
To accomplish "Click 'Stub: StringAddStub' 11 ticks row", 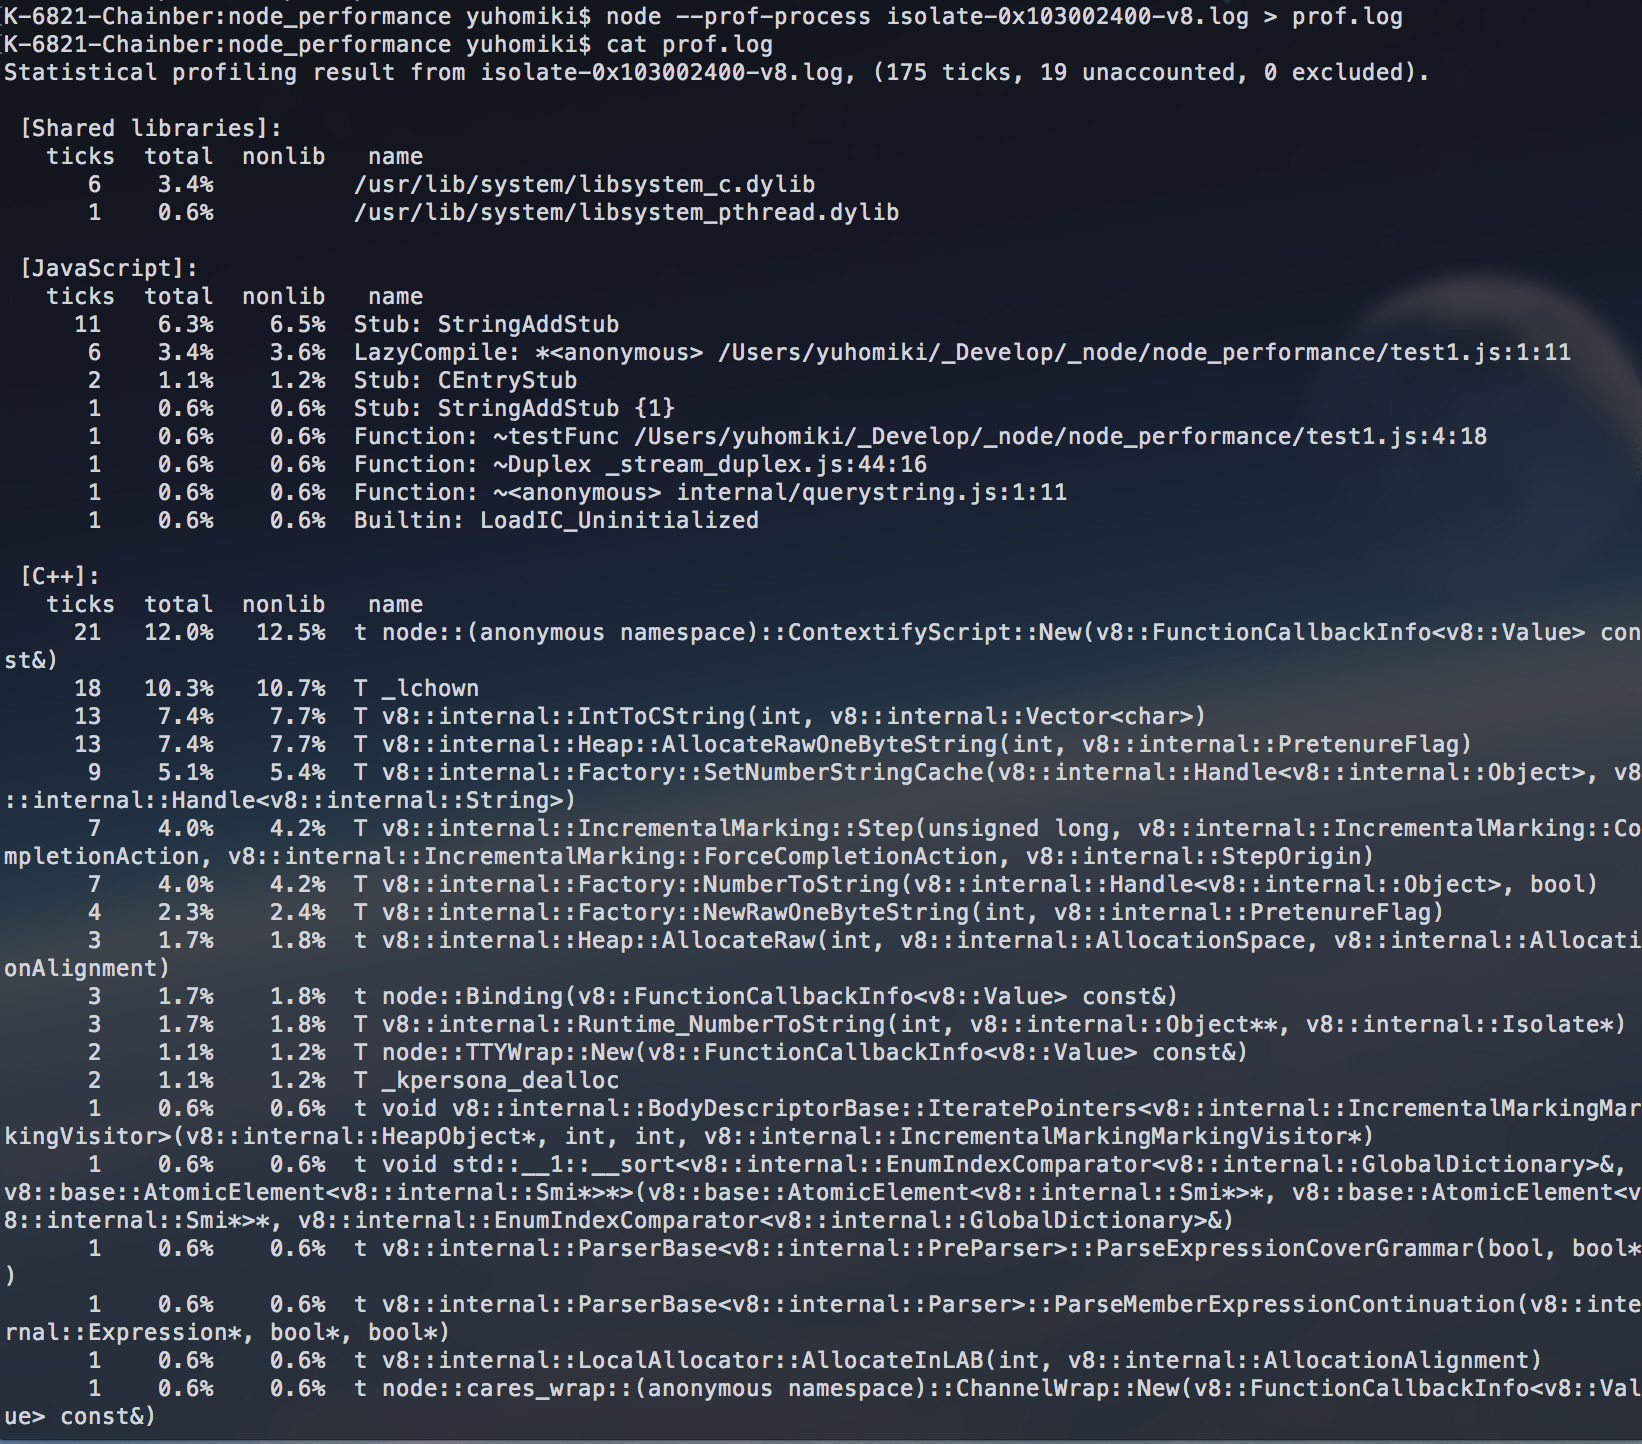I will (346, 325).
